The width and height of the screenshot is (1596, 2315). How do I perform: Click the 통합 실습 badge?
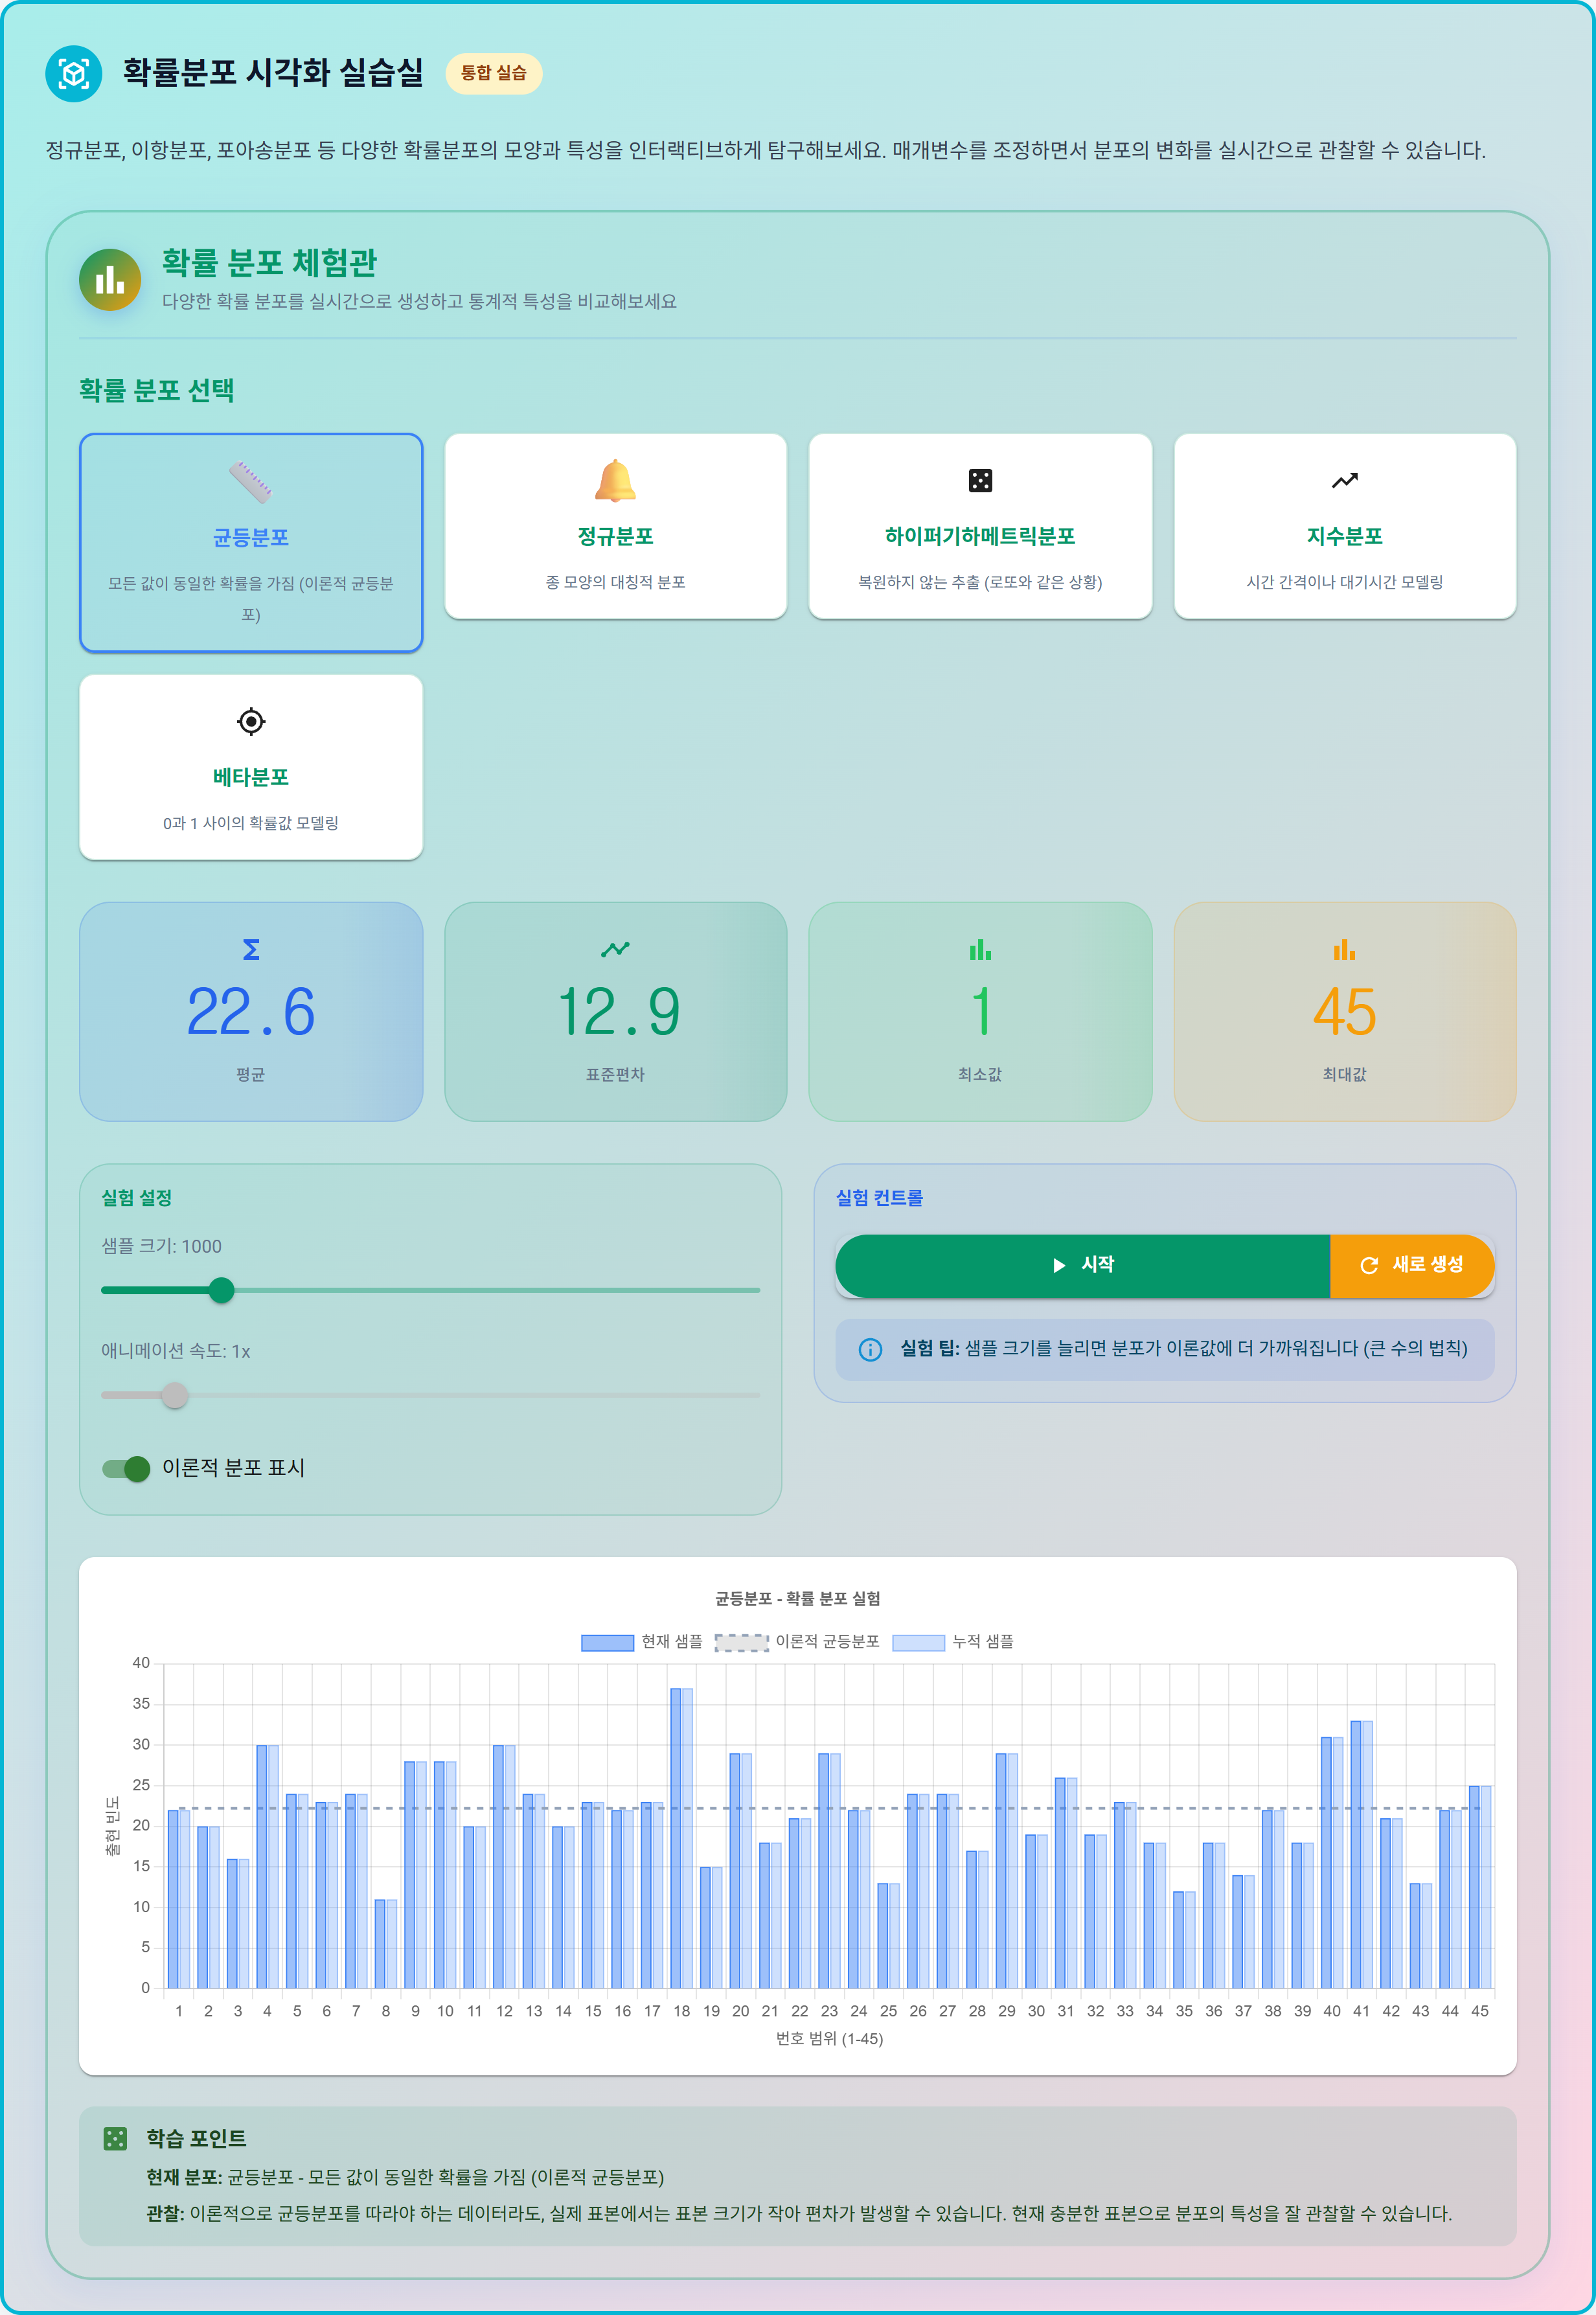pyautogui.click(x=494, y=74)
